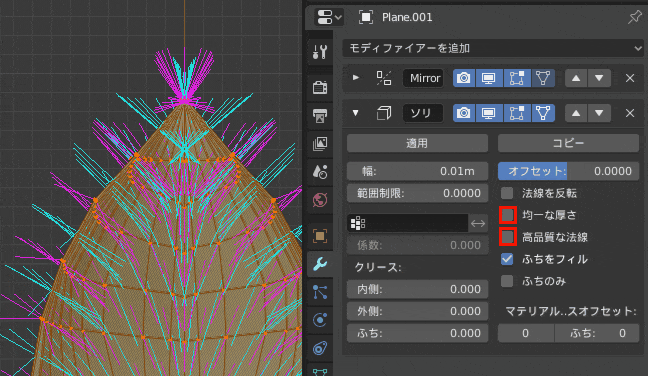This screenshot has height=376, width=648.
Task: Select the Modifiers wrench tab
Action: [x=320, y=264]
